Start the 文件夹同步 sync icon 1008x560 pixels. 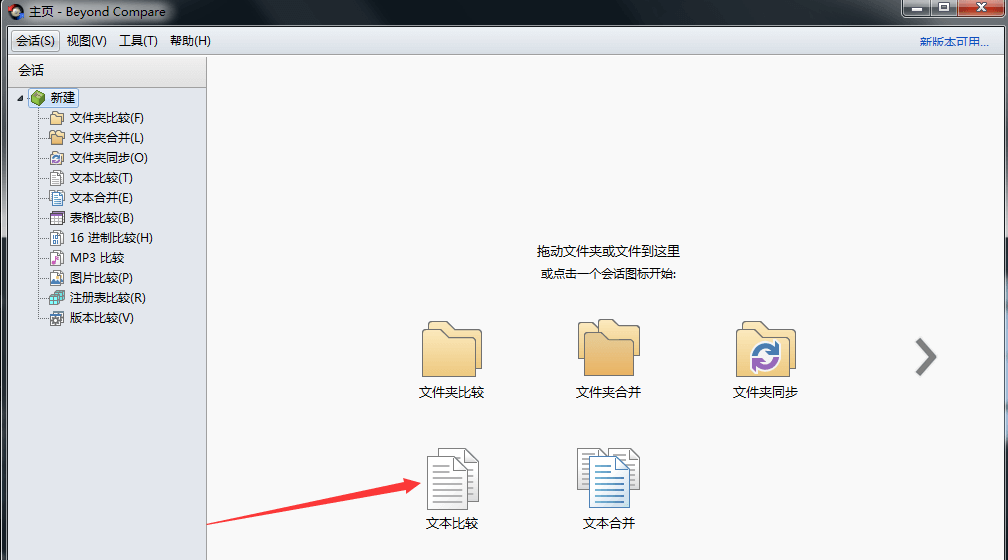[x=765, y=350]
